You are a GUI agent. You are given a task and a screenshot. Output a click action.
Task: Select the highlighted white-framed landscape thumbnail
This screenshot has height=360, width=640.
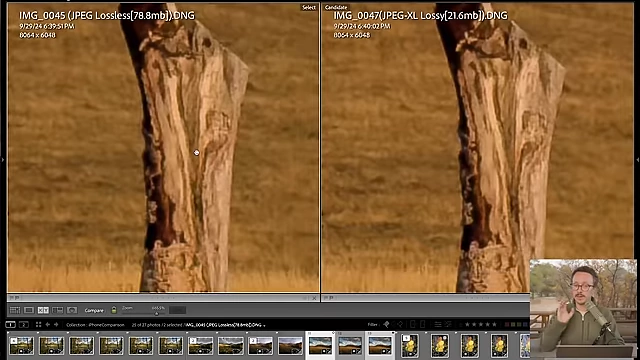(320, 345)
